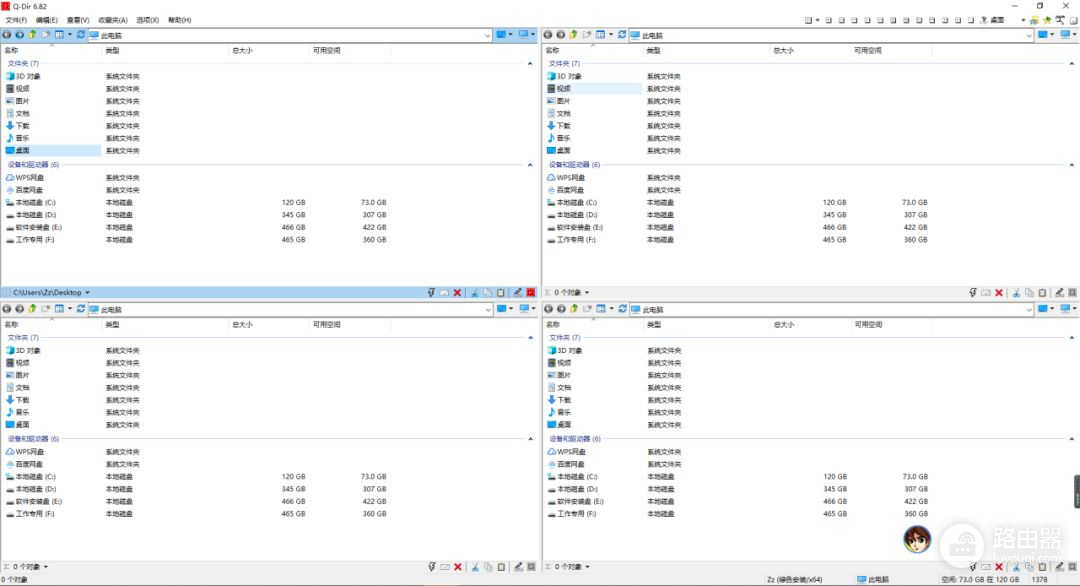Click the lightning icon in bottom-left pane status bar
This screenshot has height=586, width=1080.
point(431,567)
